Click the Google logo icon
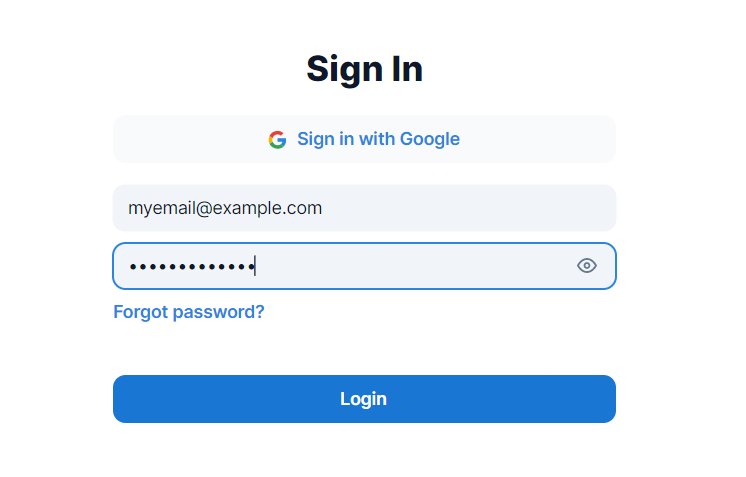 277,140
